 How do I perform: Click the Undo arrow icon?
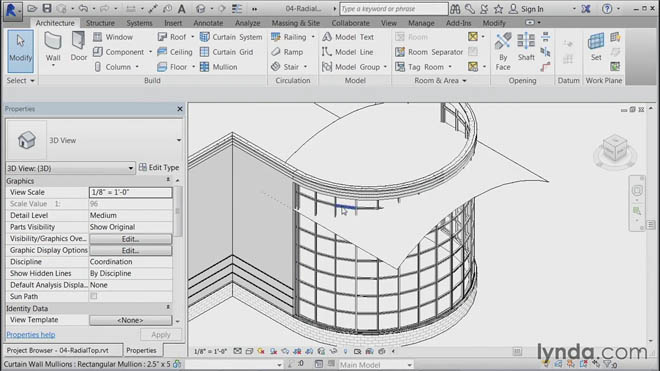83,8
